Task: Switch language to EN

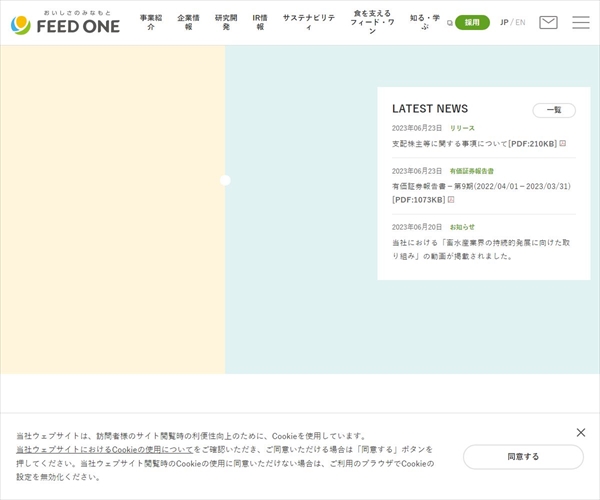Action: click(520, 23)
